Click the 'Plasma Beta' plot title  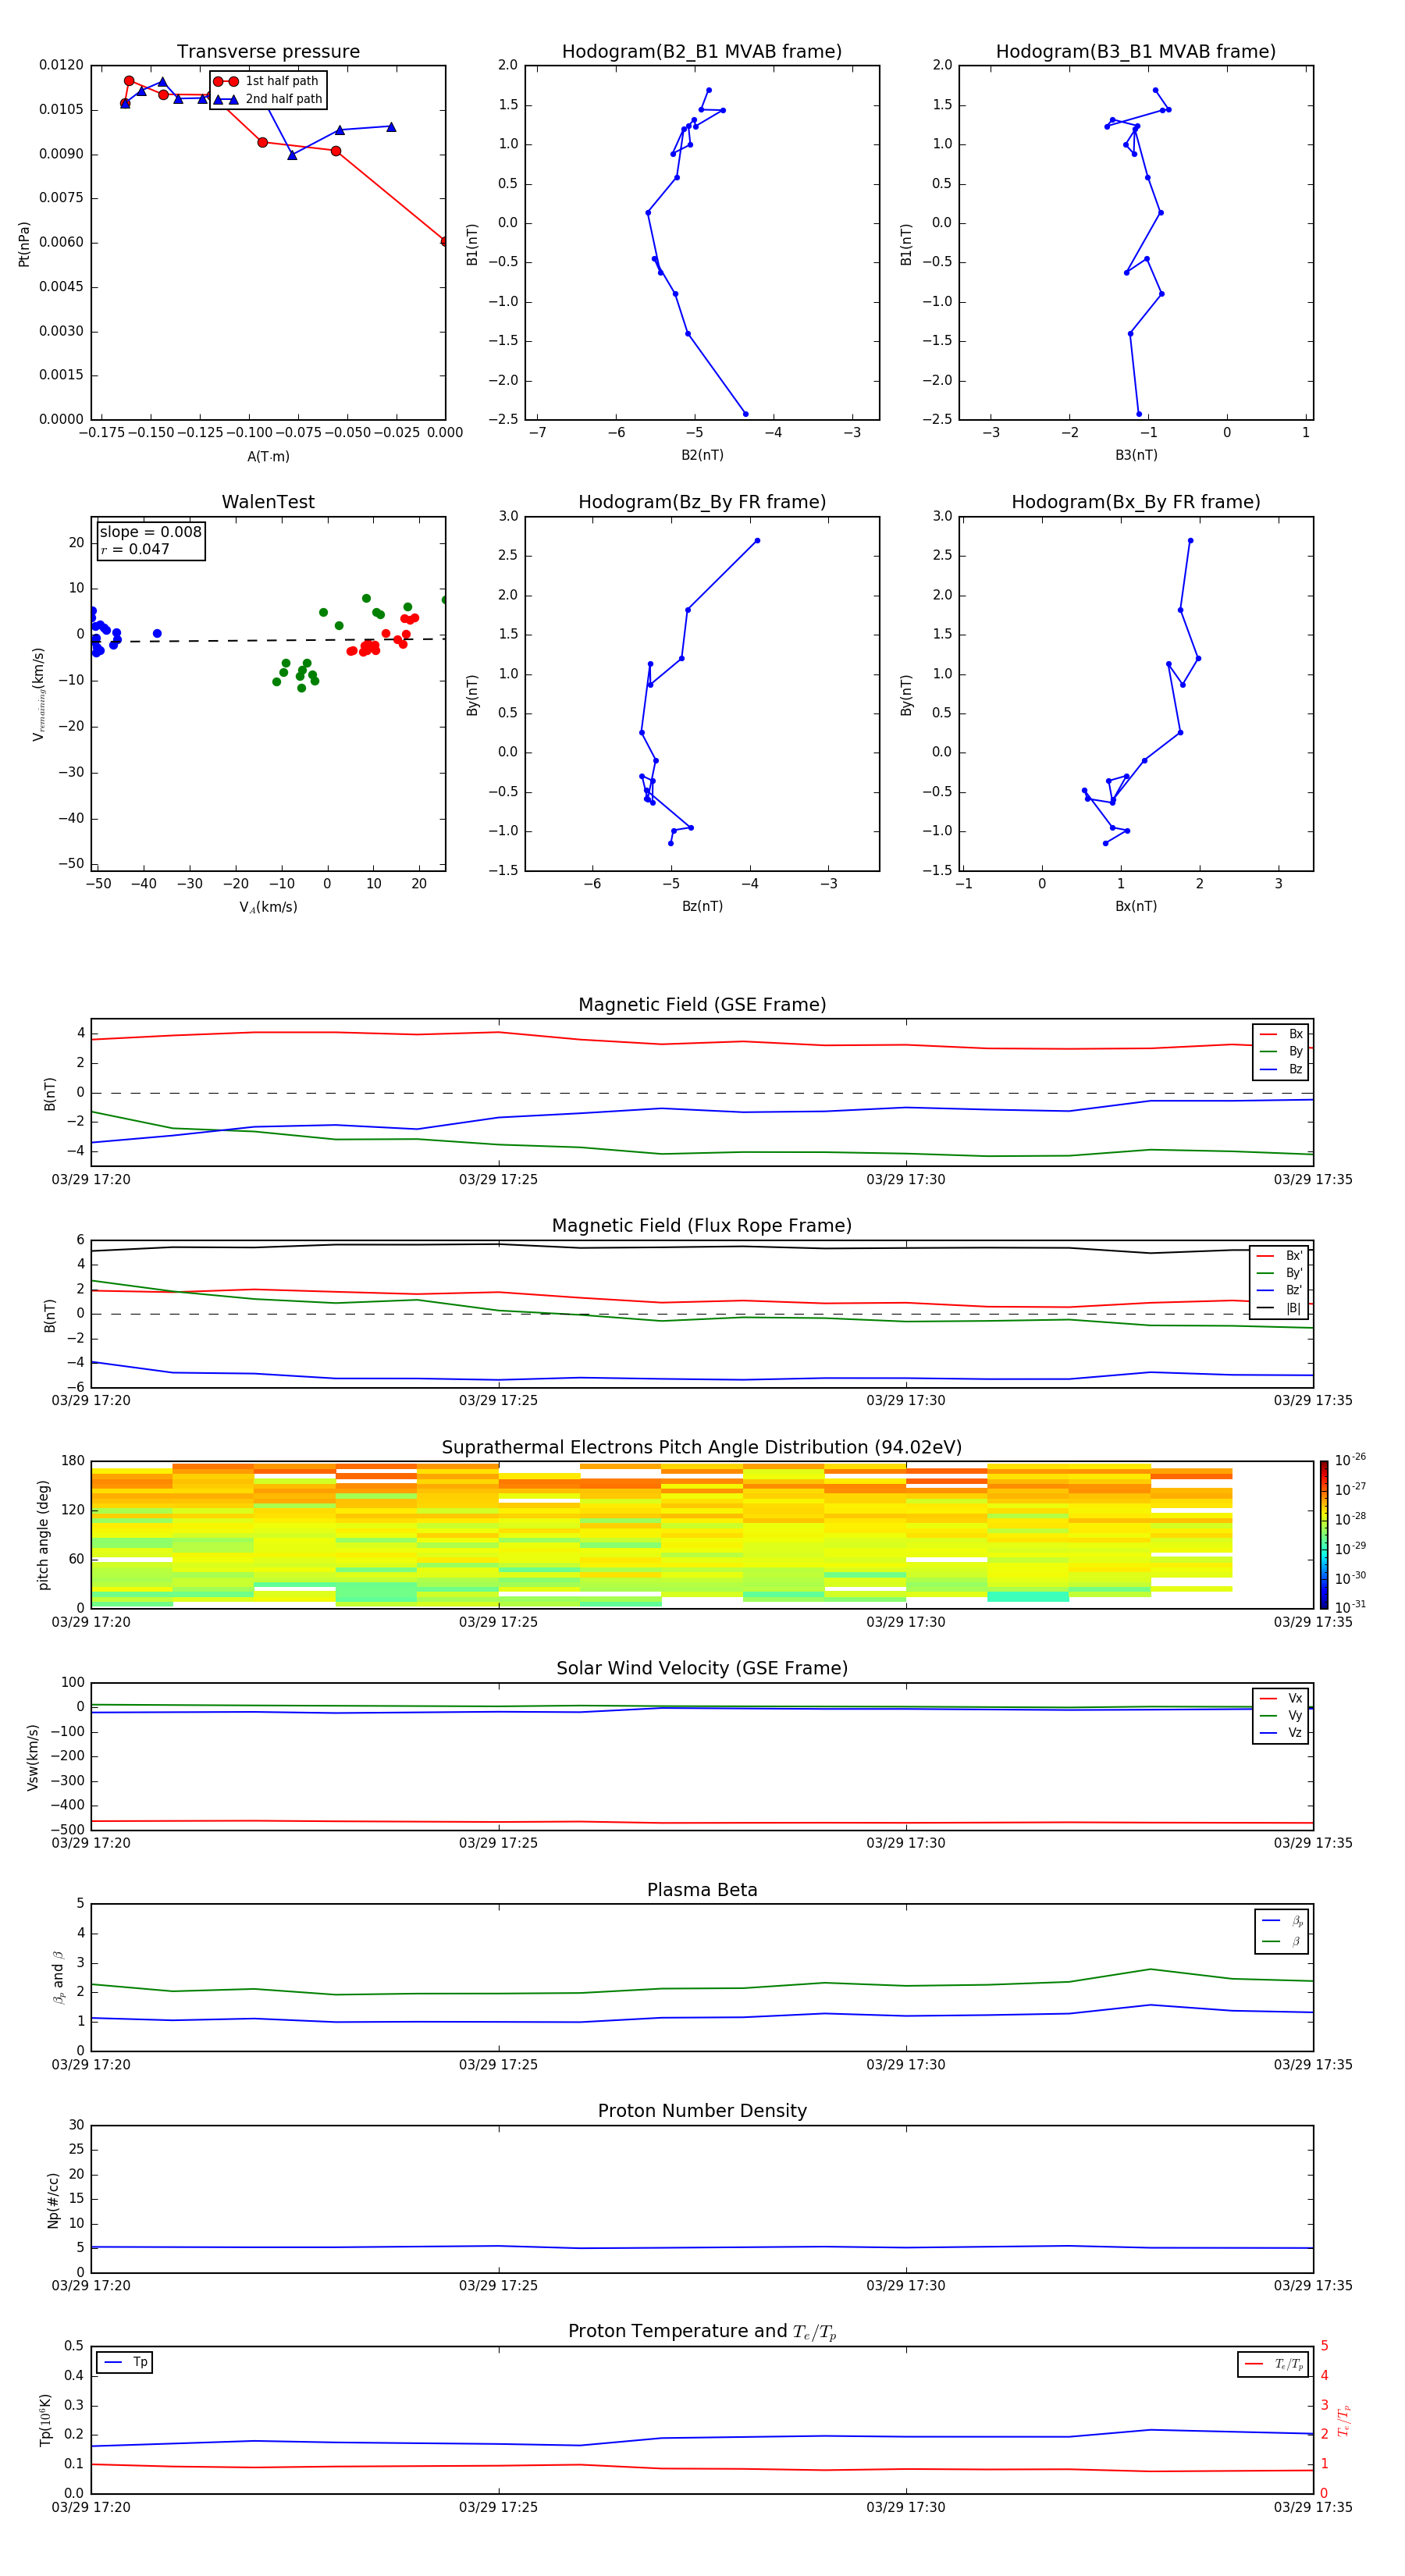[x=702, y=1891]
